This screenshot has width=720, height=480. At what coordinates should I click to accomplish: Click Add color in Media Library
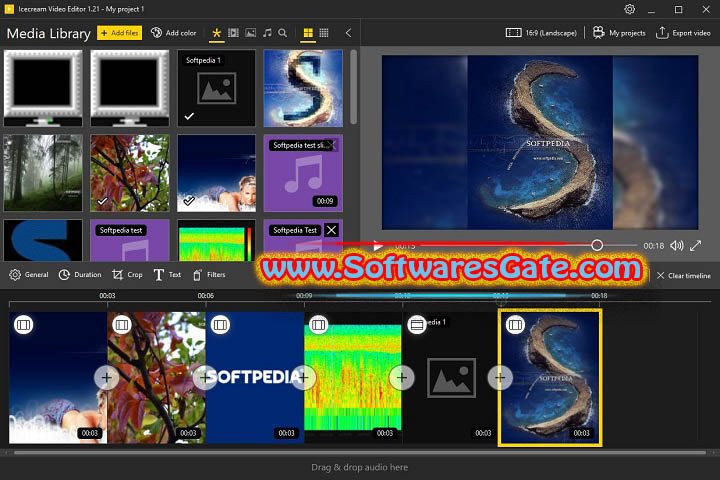pyautogui.click(x=174, y=33)
